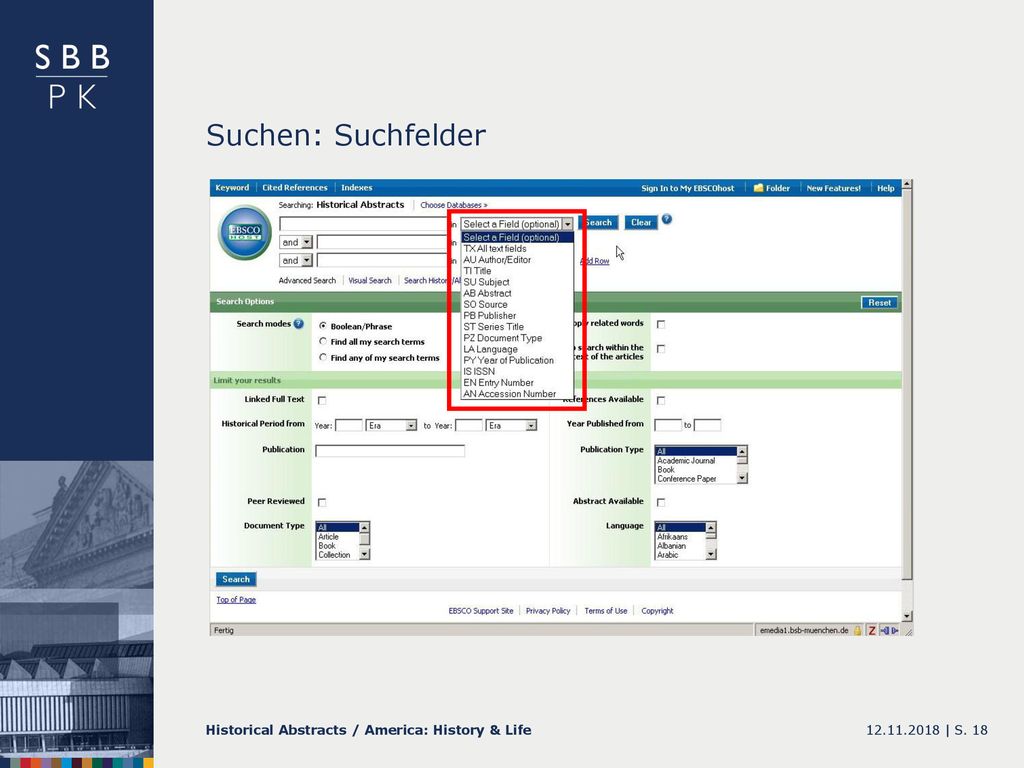1024x768 pixels.
Task: Select Boolean/Phrase search mode
Action: coord(323,325)
